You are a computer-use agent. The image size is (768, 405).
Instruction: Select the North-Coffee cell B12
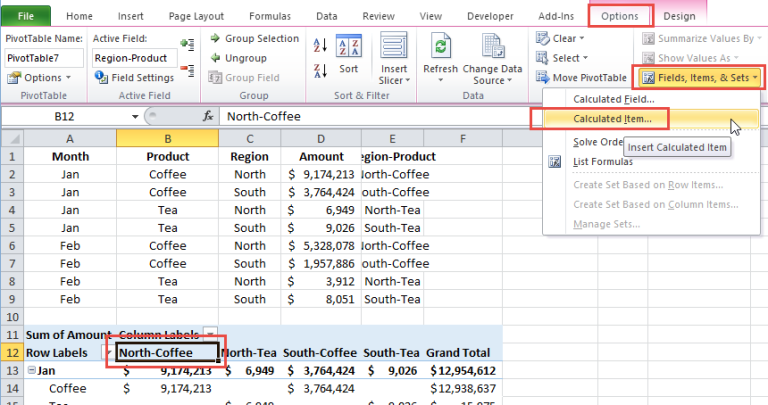click(165, 353)
